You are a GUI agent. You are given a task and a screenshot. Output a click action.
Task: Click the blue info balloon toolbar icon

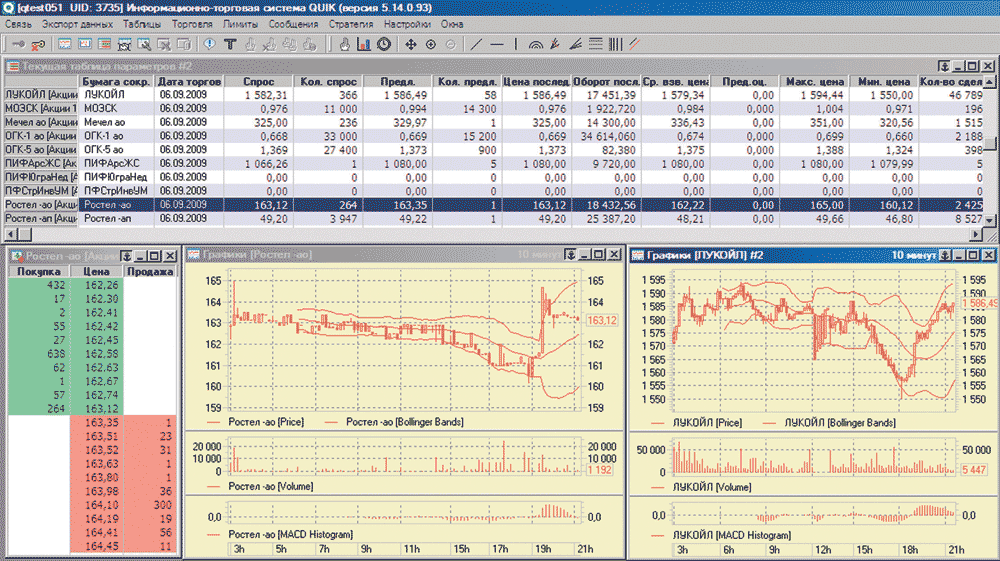click(x=209, y=45)
